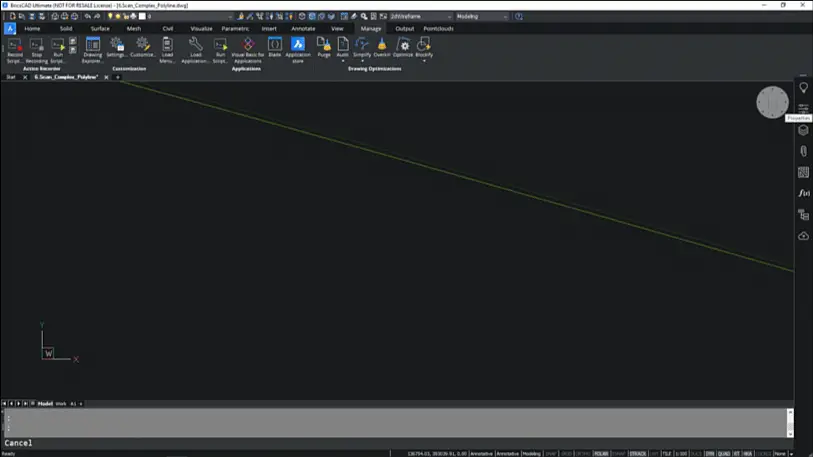The height and width of the screenshot is (457, 813).
Task: Toggle STRACK in status bar
Action: [x=638, y=454]
